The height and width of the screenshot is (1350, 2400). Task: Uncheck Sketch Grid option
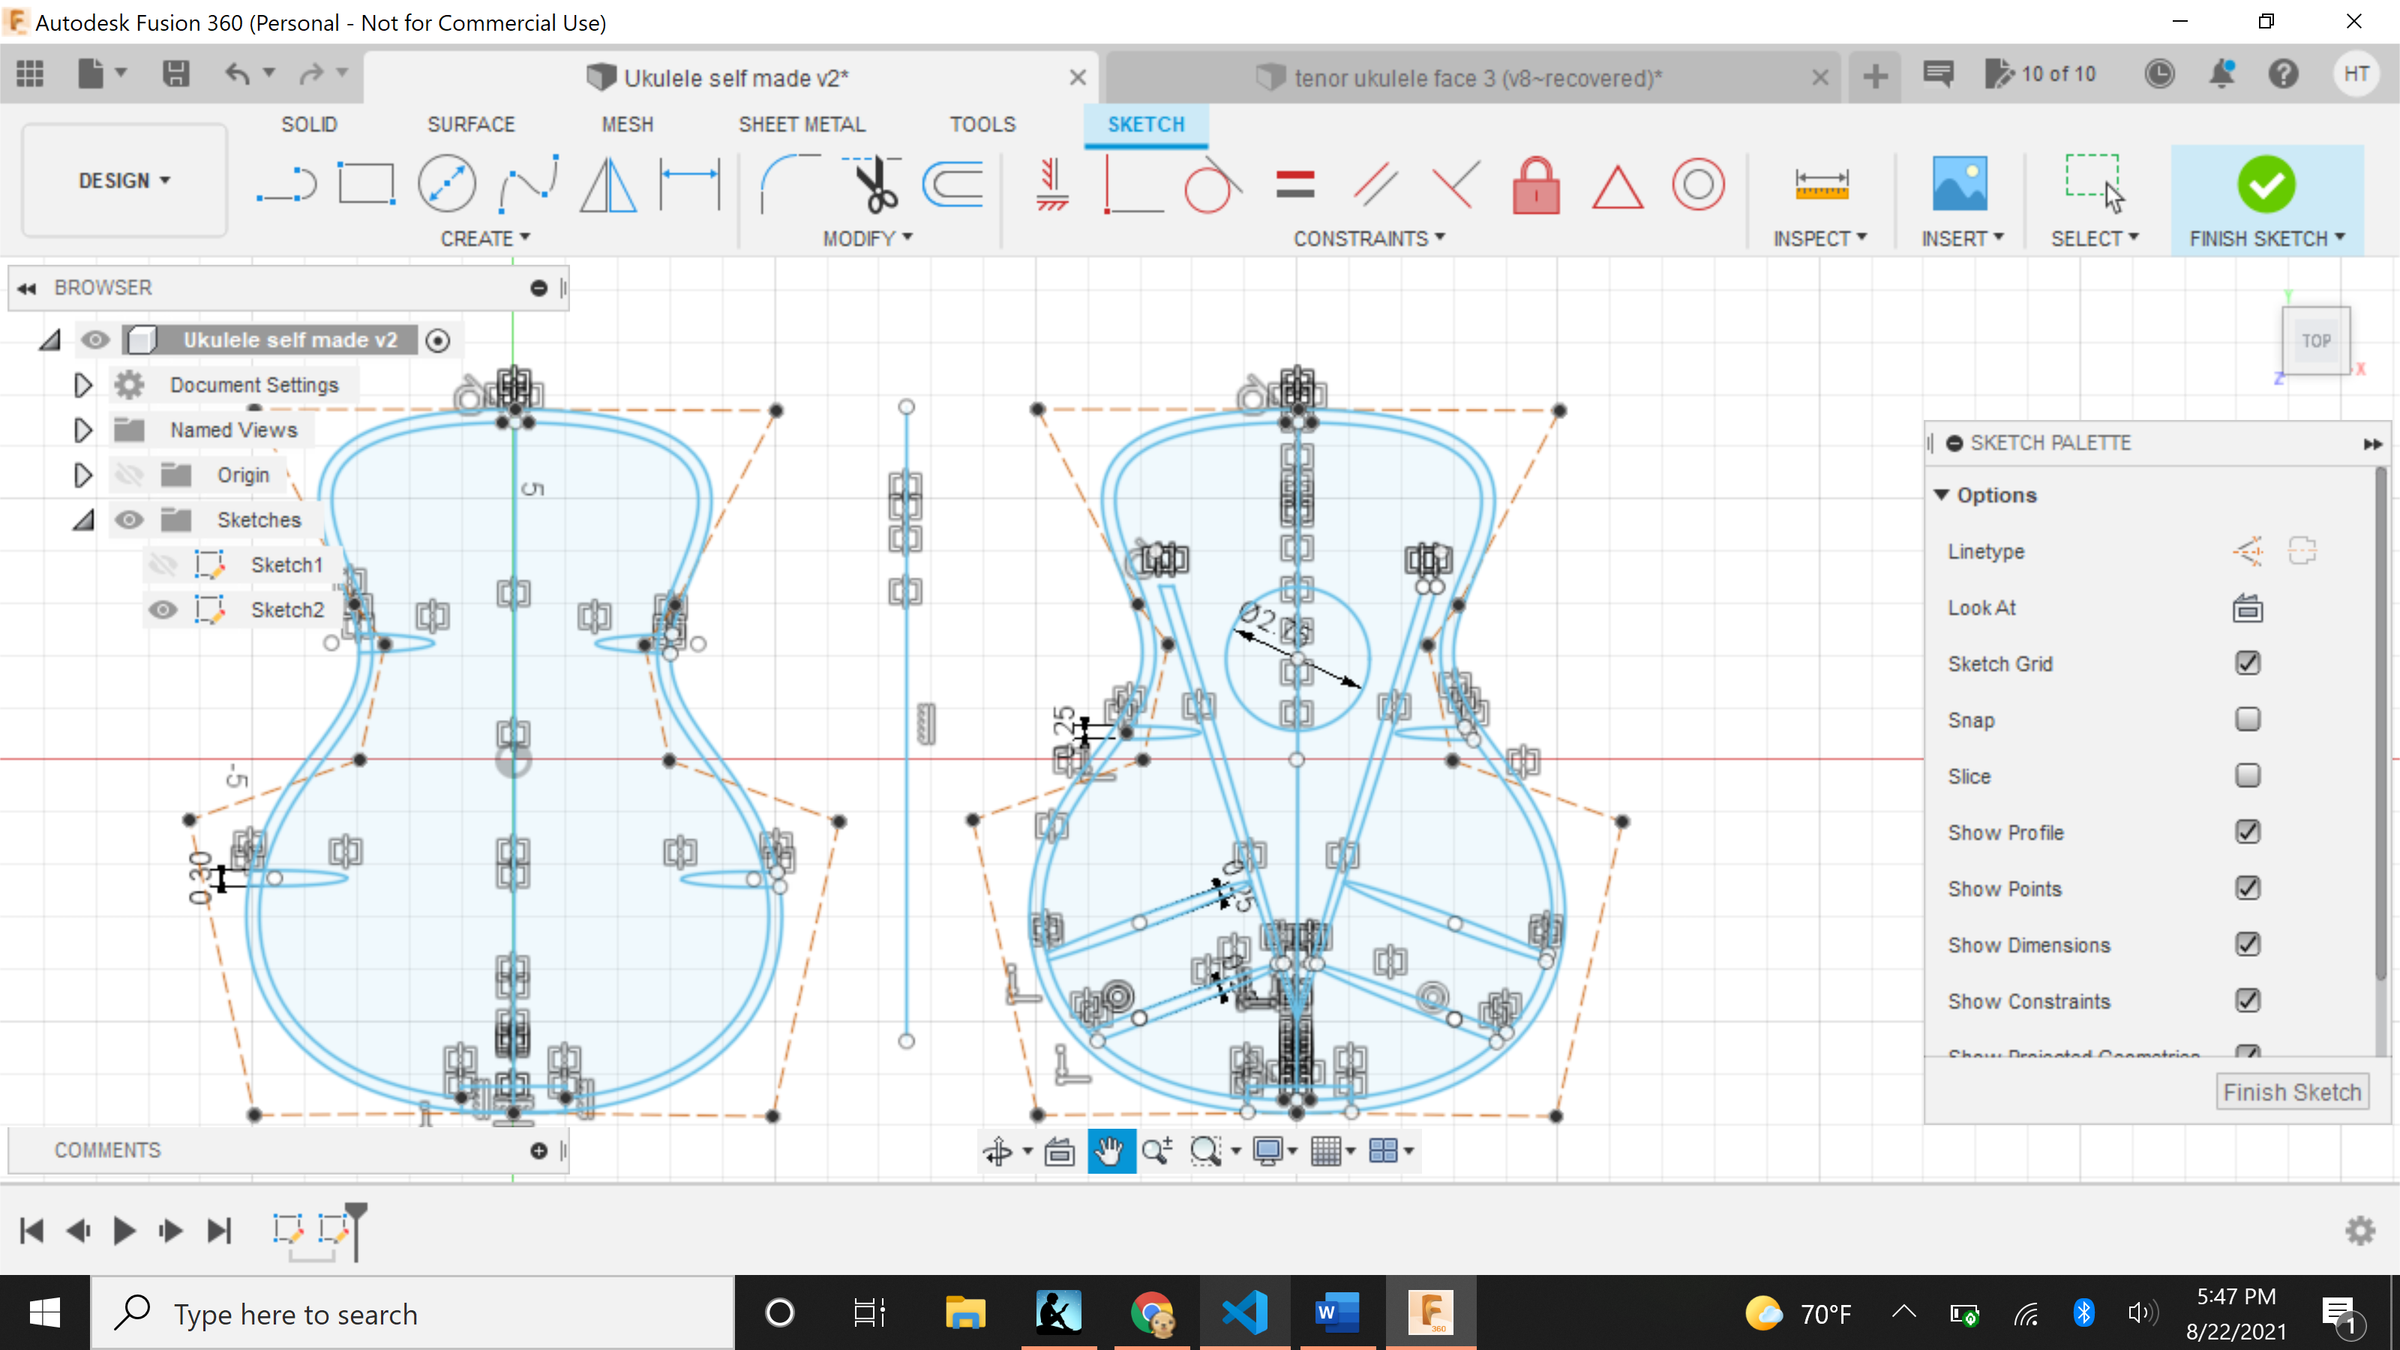click(2247, 664)
